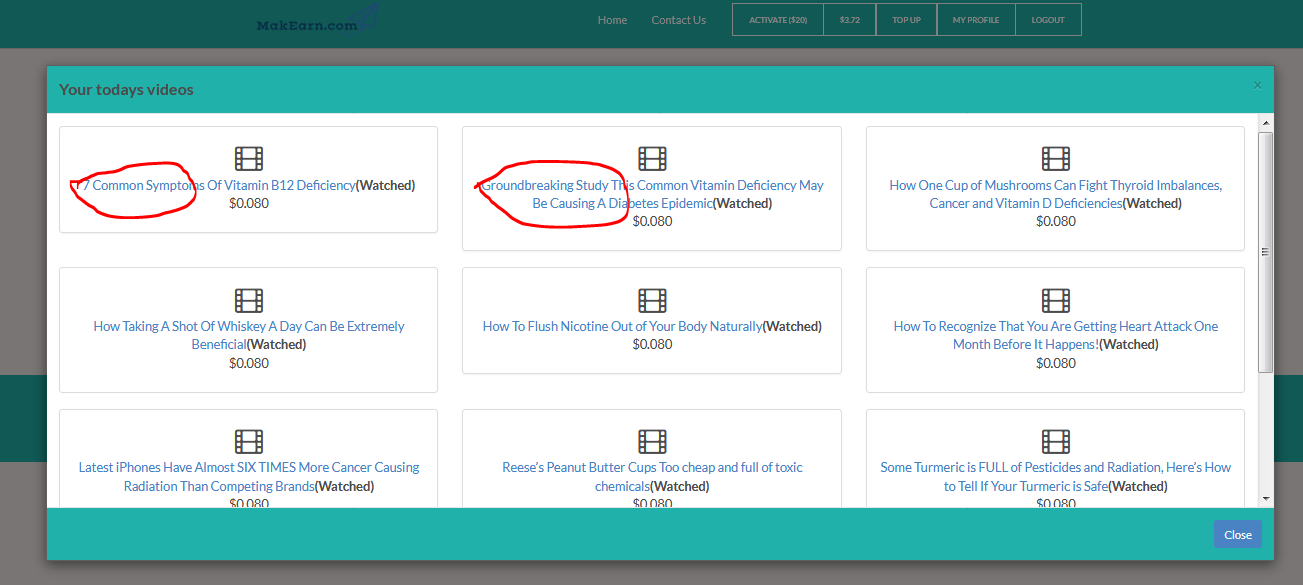Open 'How To Flush Nicotine' video link
This screenshot has height=585, width=1303.
pos(622,327)
